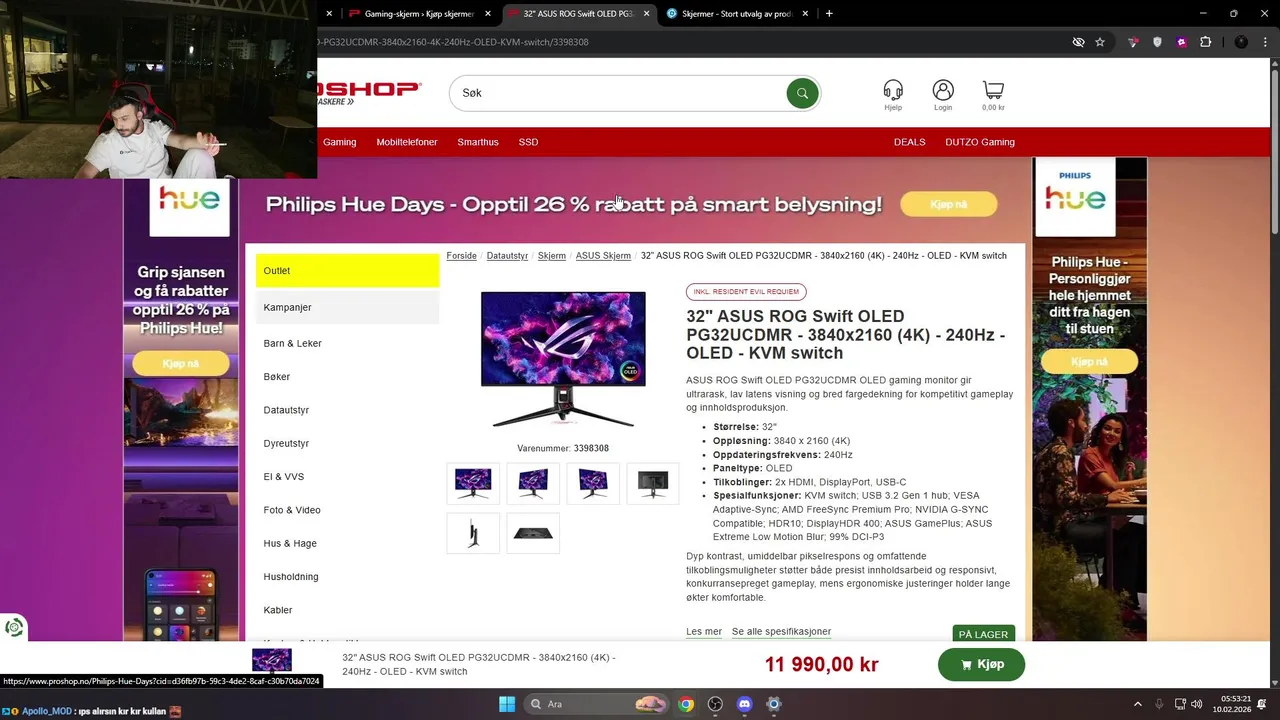The height and width of the screenshot is (720, 1280).
Task: Click the Windows taskbar Ara search box
Action: point(597,704)
